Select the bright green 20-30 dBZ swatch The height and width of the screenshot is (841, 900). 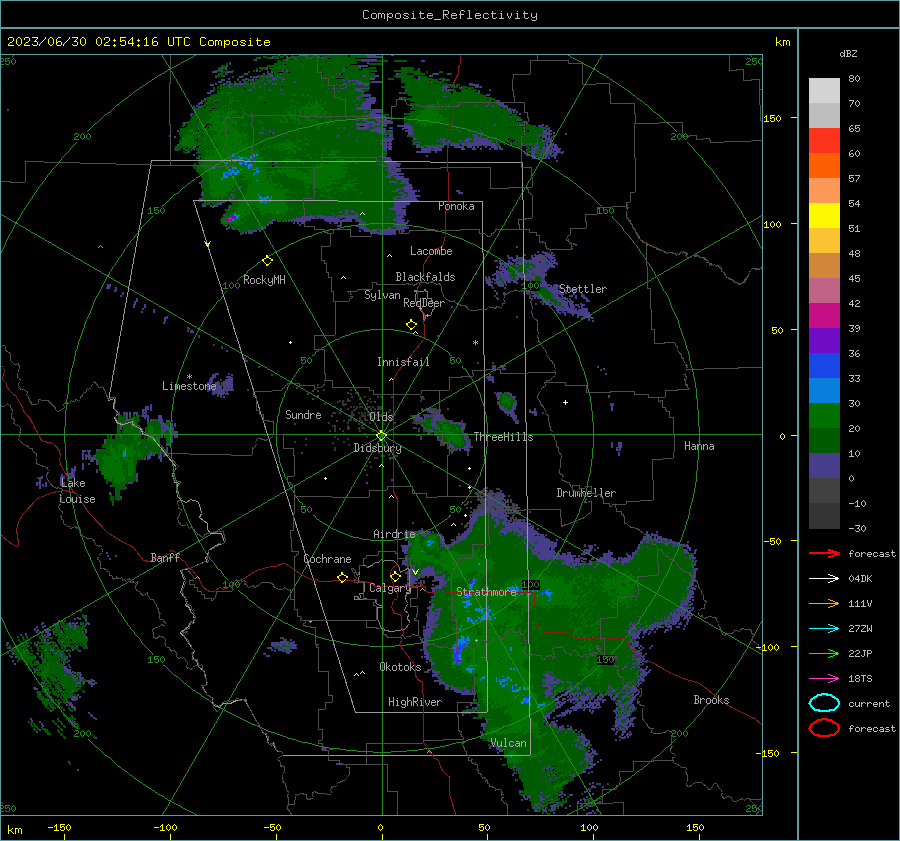click(824, 416)
